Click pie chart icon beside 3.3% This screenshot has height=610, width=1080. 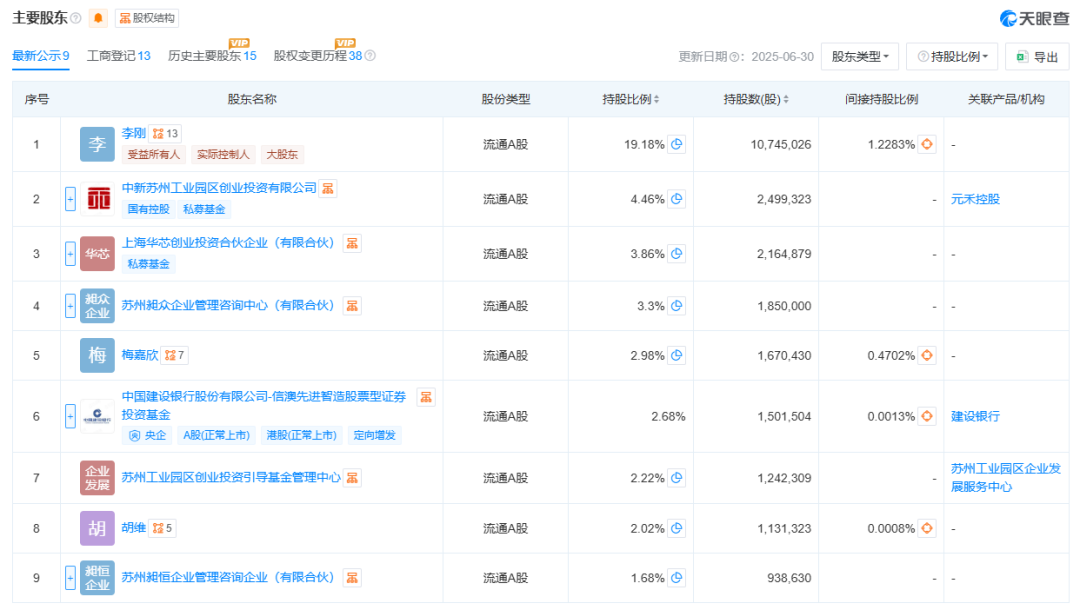(676, 306)
